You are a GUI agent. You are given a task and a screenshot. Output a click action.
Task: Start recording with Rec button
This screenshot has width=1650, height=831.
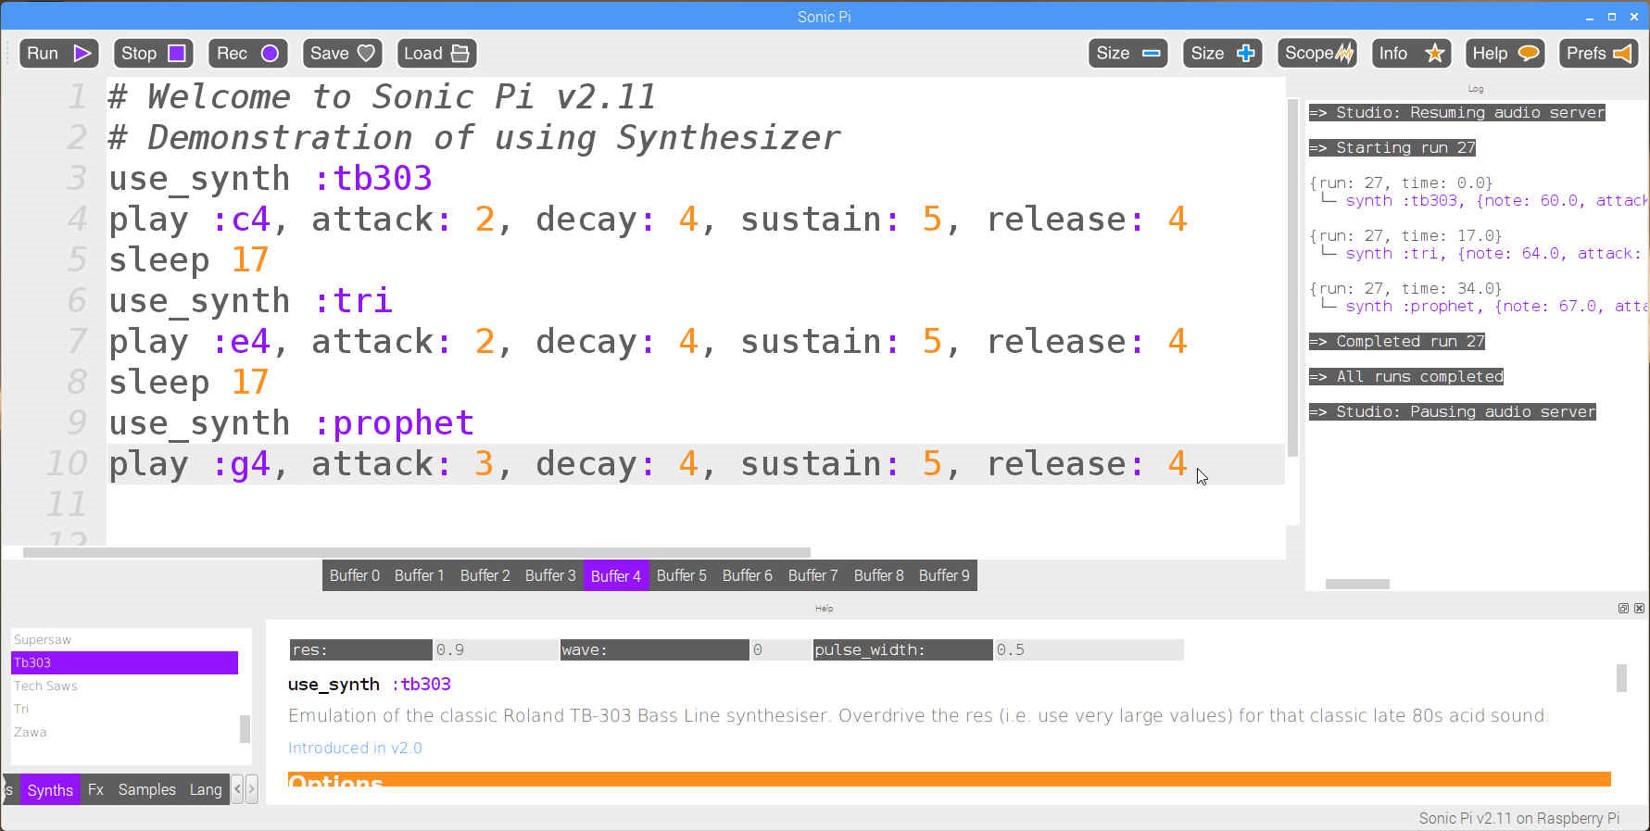click(x=248, y=53)
